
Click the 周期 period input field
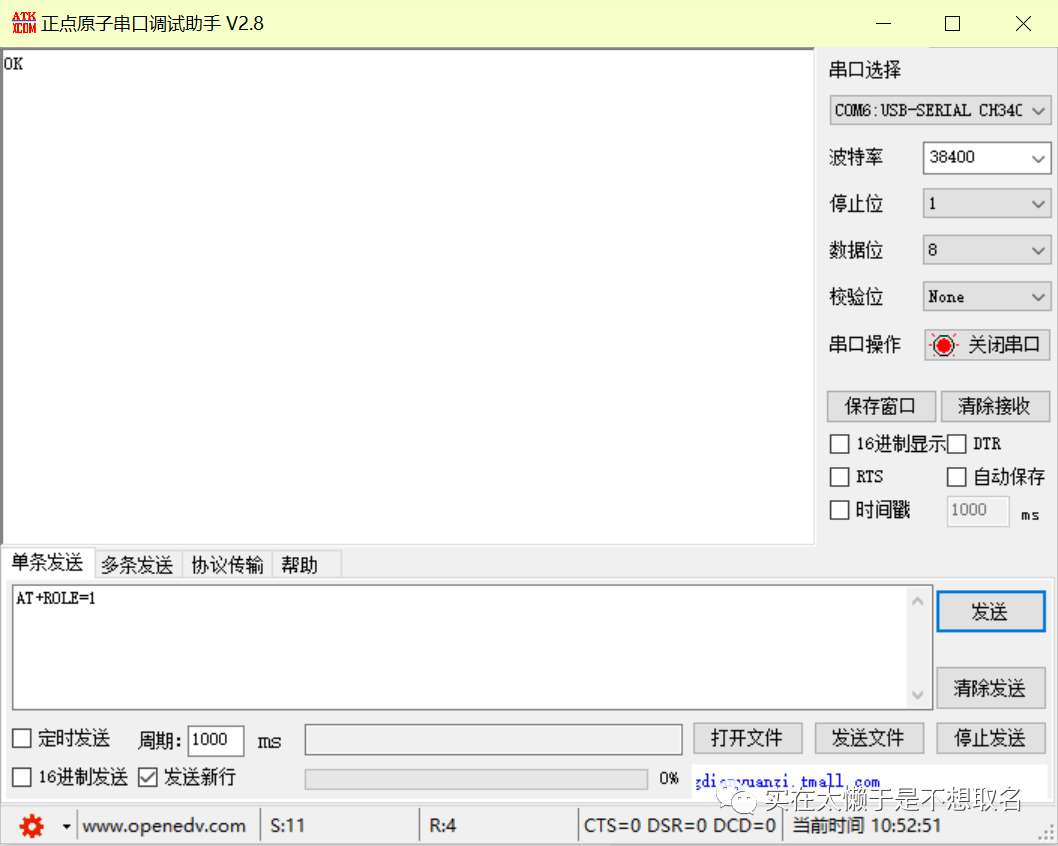point(215,740)
